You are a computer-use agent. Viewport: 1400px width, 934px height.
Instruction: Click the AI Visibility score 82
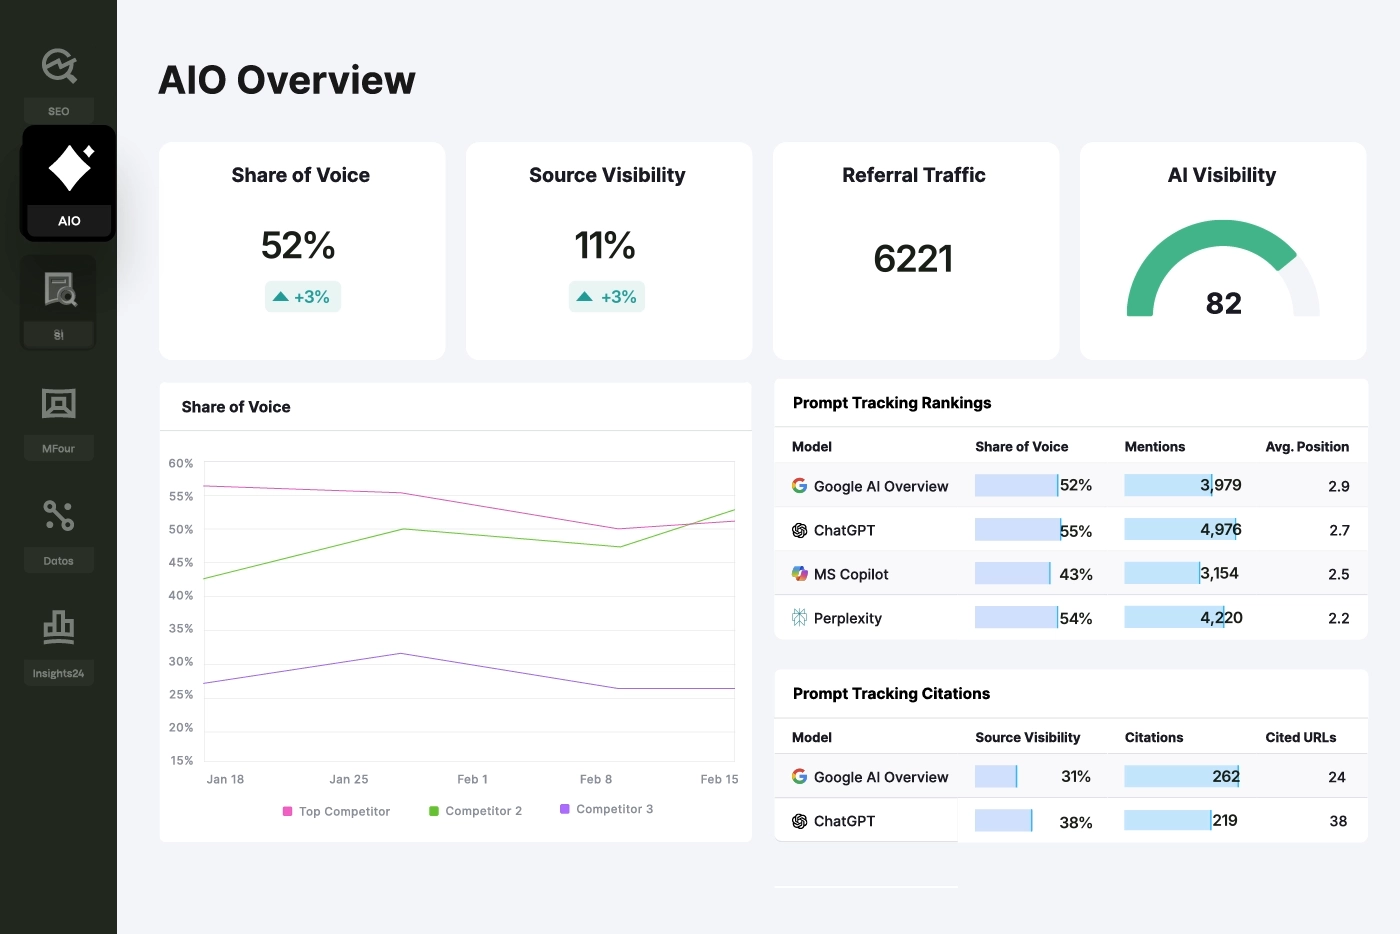coord(1224,303)
